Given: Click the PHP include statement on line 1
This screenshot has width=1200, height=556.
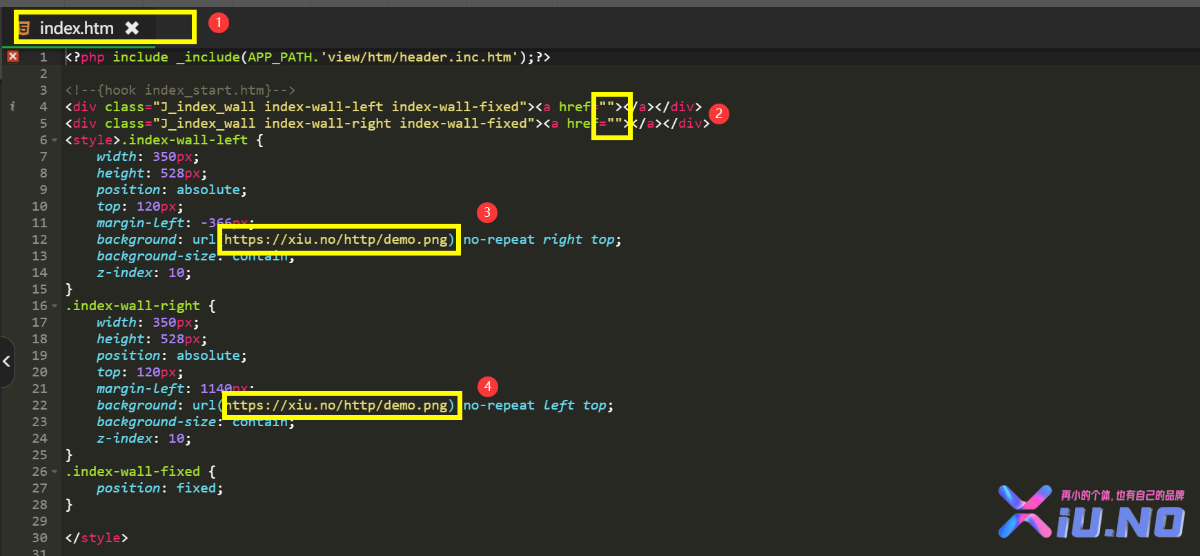Looking at the screenshot, I should (x=308, y=57).
